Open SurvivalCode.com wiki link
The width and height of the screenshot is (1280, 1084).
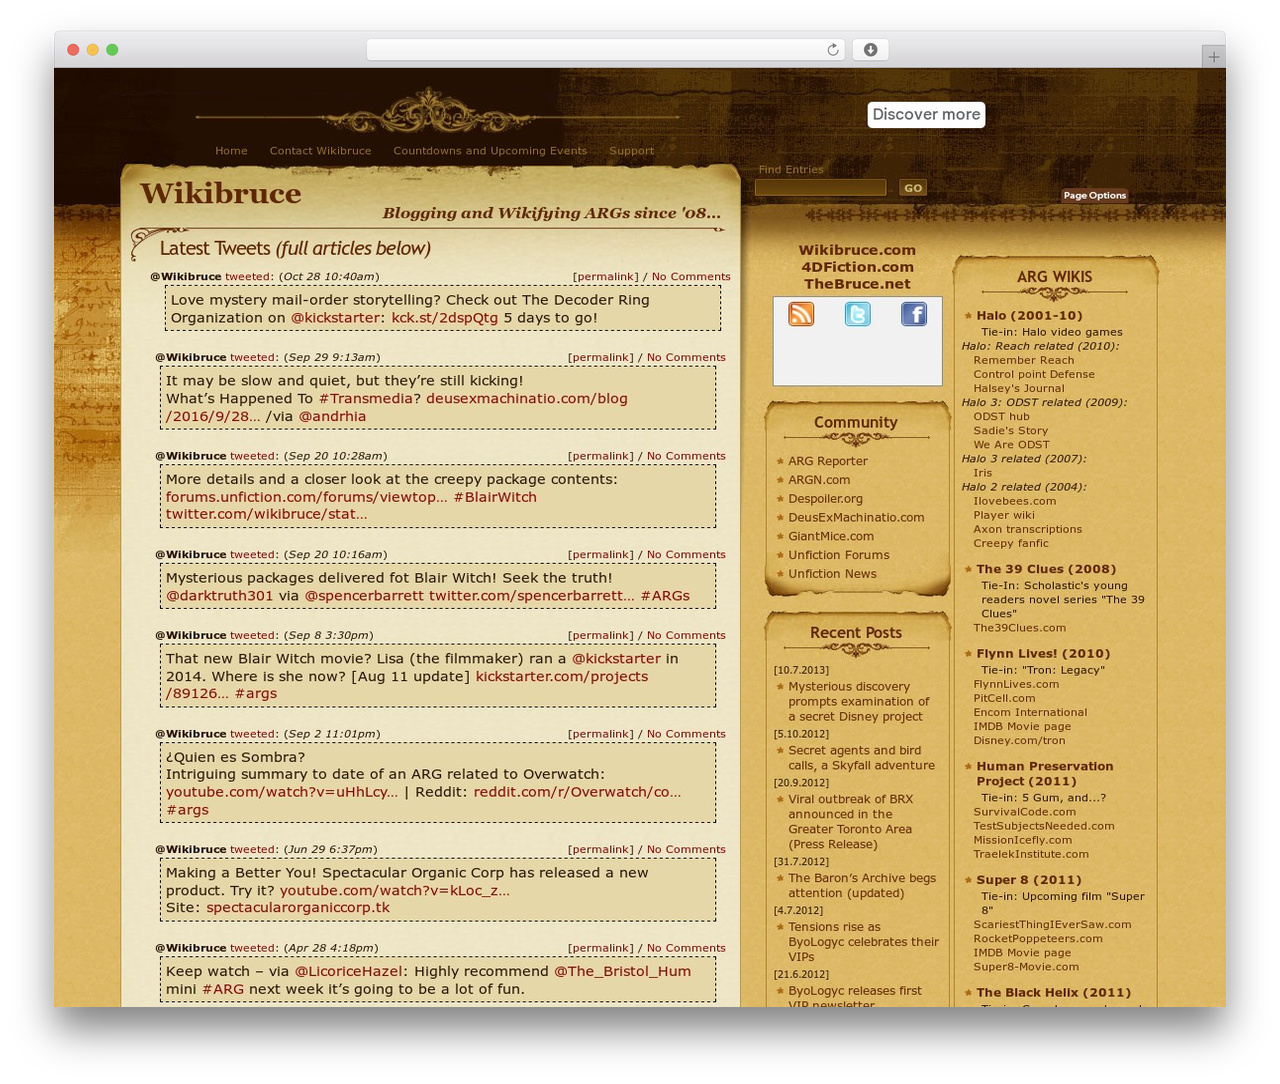(1024, 812)
